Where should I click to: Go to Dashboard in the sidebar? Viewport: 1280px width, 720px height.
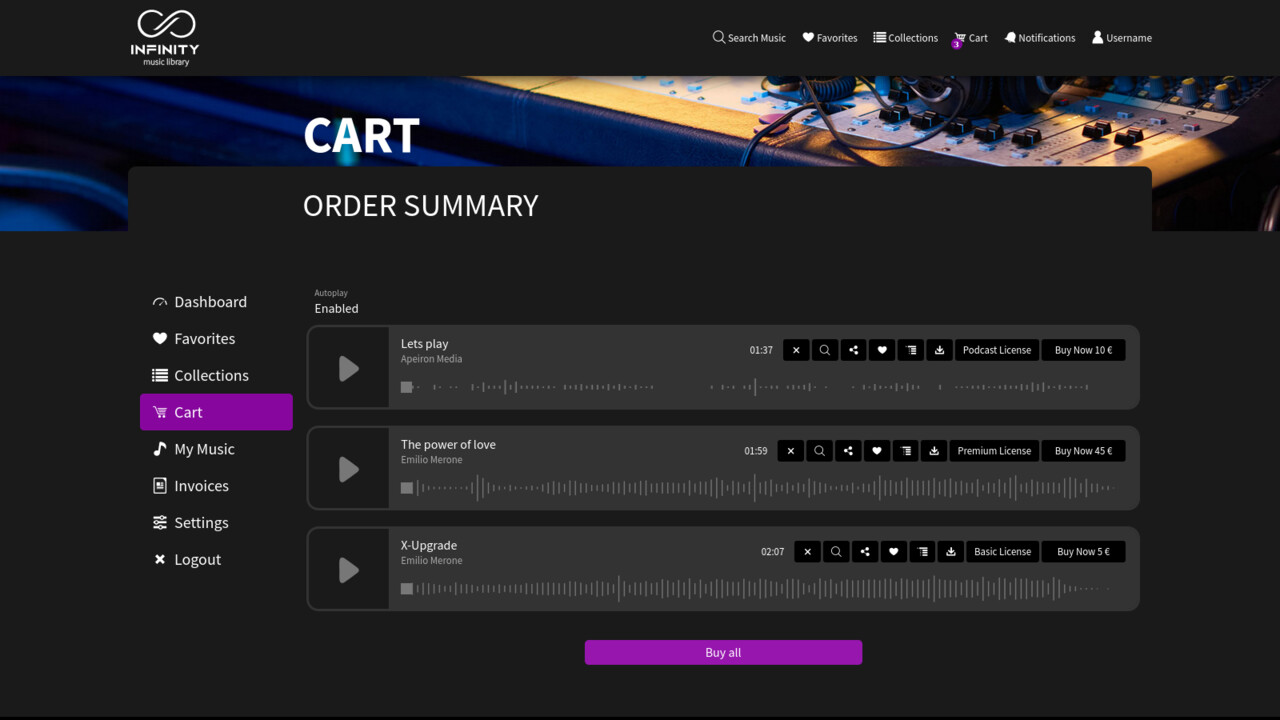[216, 302]
